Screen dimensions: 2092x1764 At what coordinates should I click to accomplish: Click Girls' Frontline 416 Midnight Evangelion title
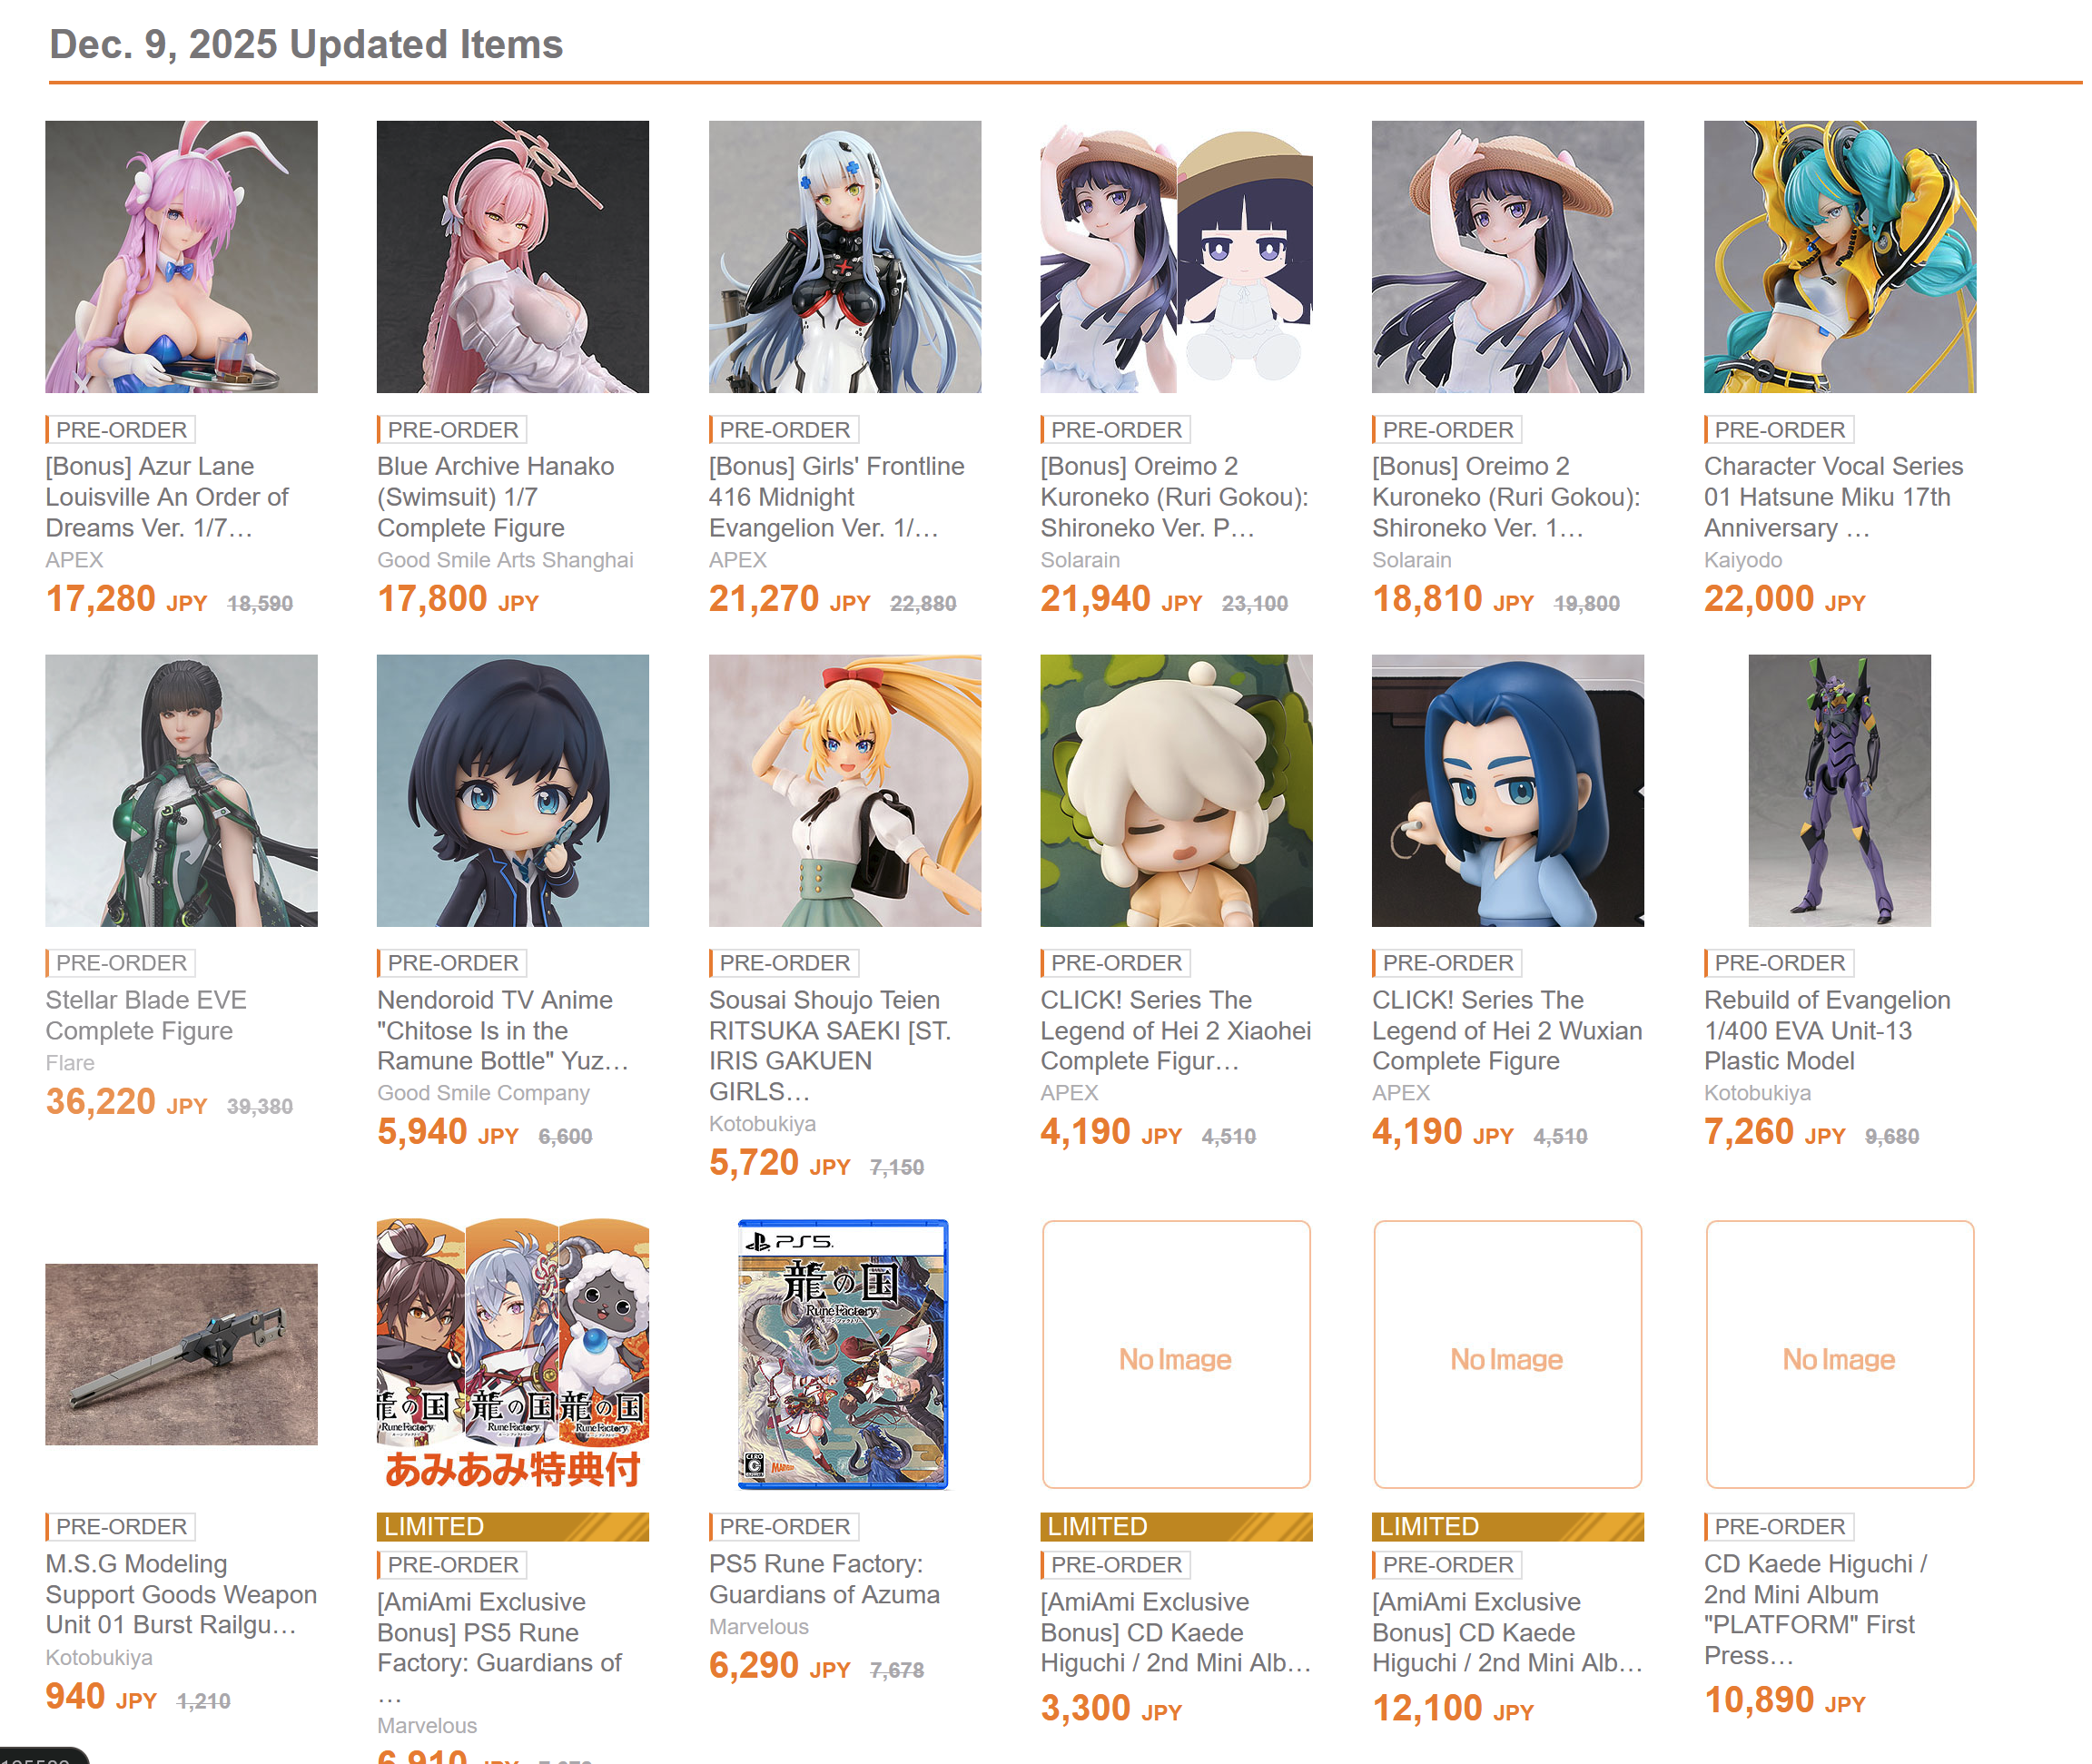pos(837,497)
